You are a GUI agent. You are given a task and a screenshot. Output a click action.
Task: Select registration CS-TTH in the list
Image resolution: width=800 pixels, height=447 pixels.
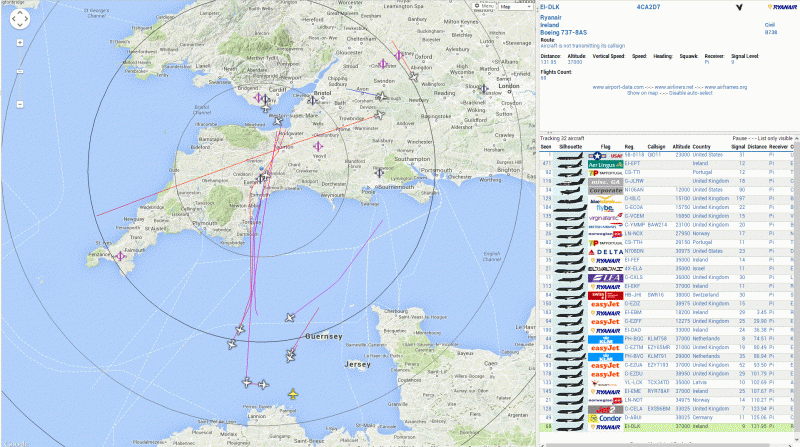pyautogui.click(x=633, y=242)
